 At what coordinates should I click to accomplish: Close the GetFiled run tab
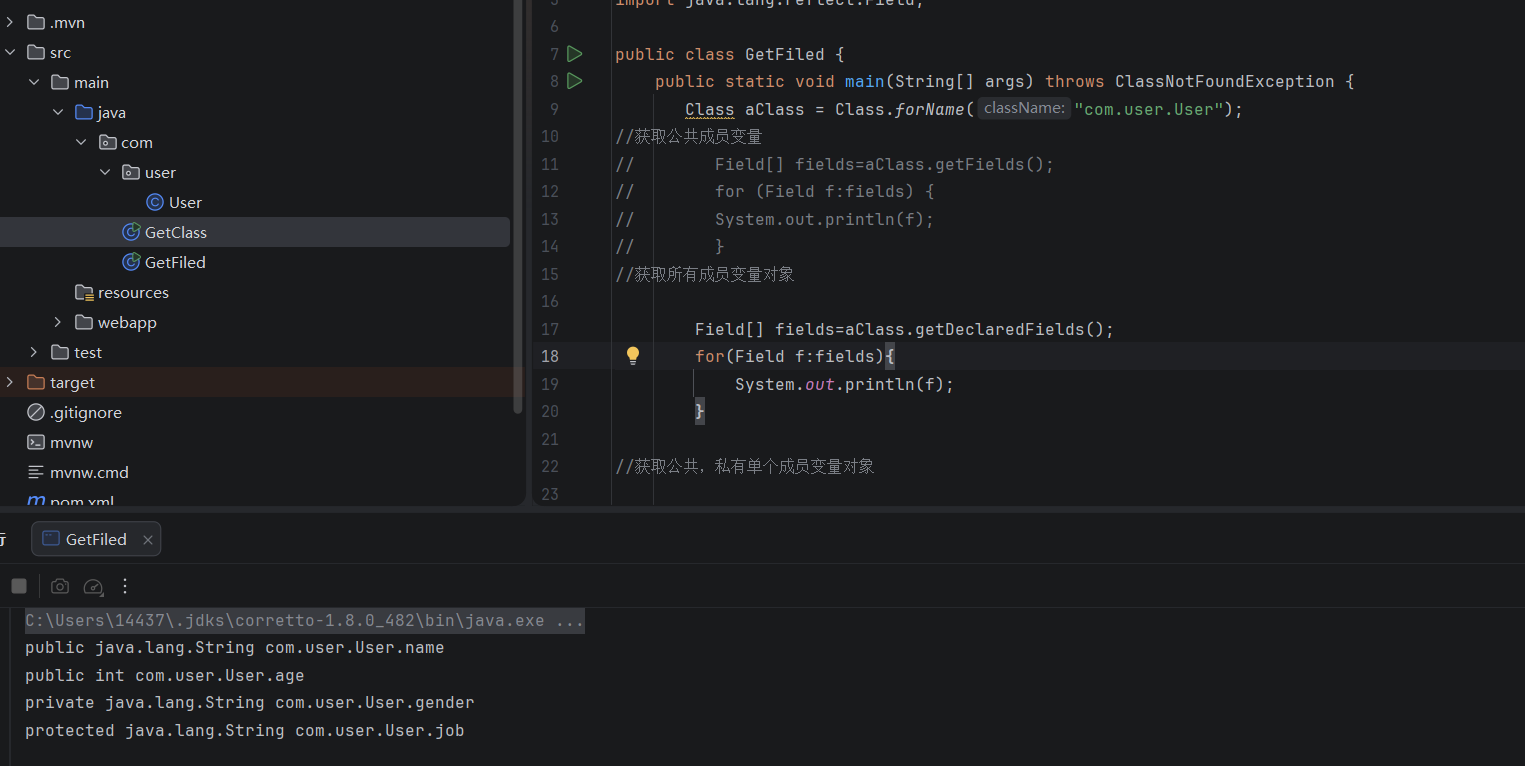coord(148,540)
